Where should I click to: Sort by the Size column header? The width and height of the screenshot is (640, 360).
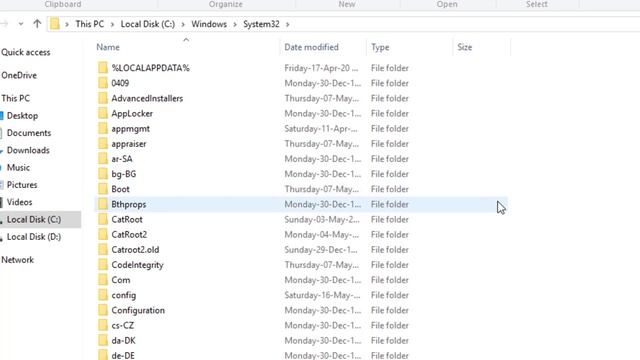click(464, 47)
